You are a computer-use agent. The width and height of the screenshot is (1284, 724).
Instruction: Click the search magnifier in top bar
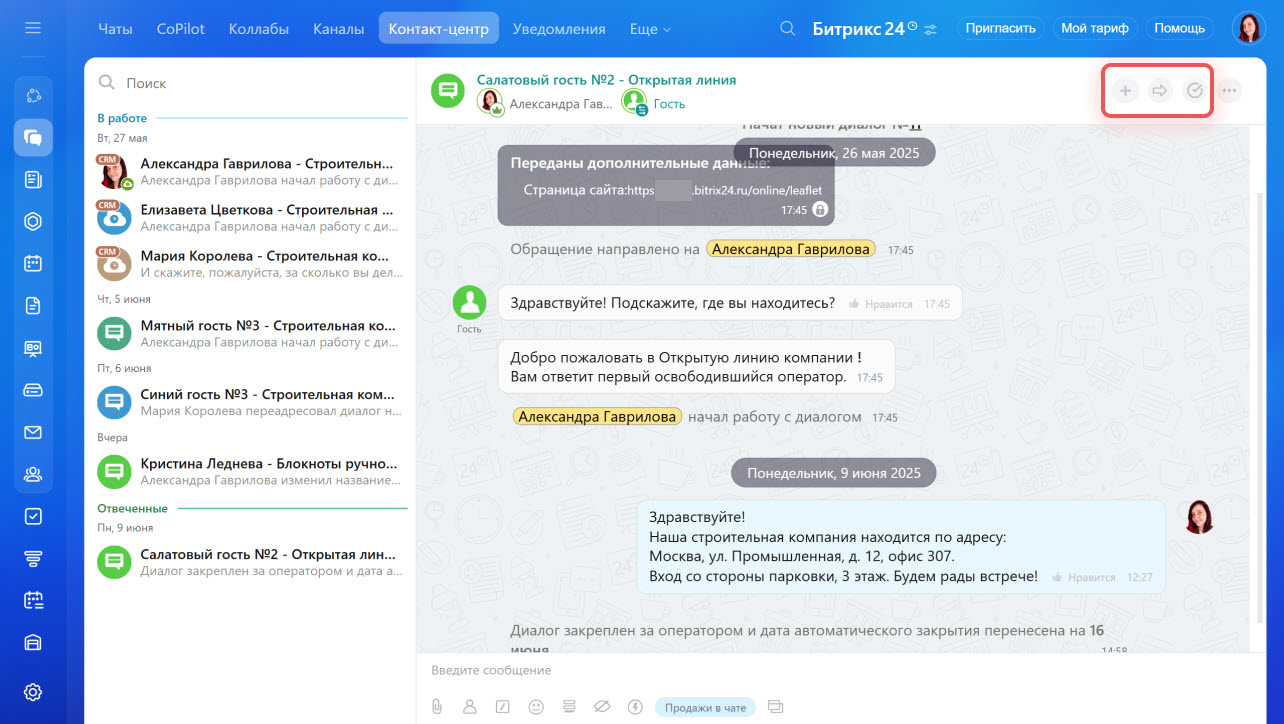(x=788, y=28)
